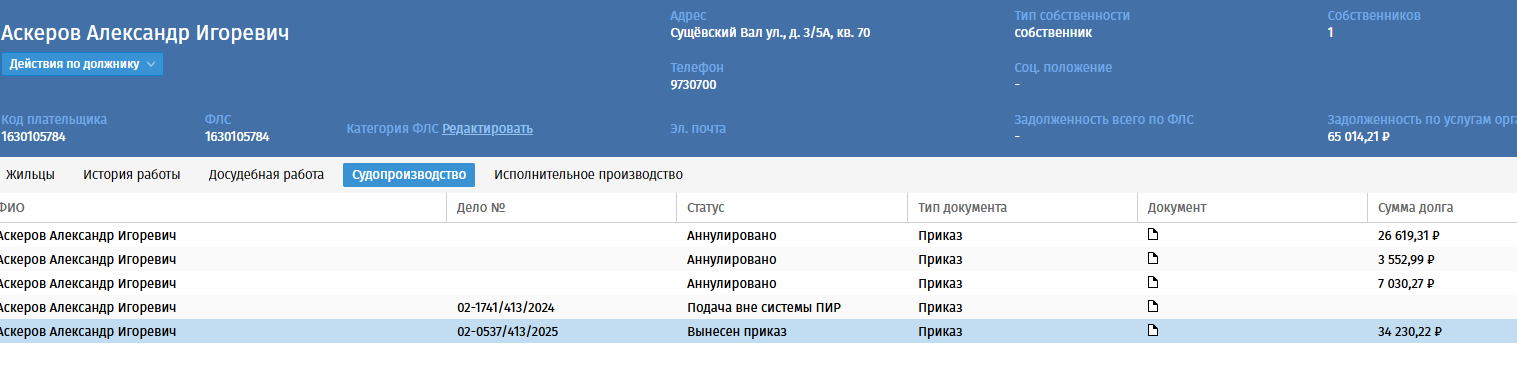This screenshot has height=387, width=1517.
Task: Click debt total 65 014,21 ₽
Action: (x=1358, y=137)
